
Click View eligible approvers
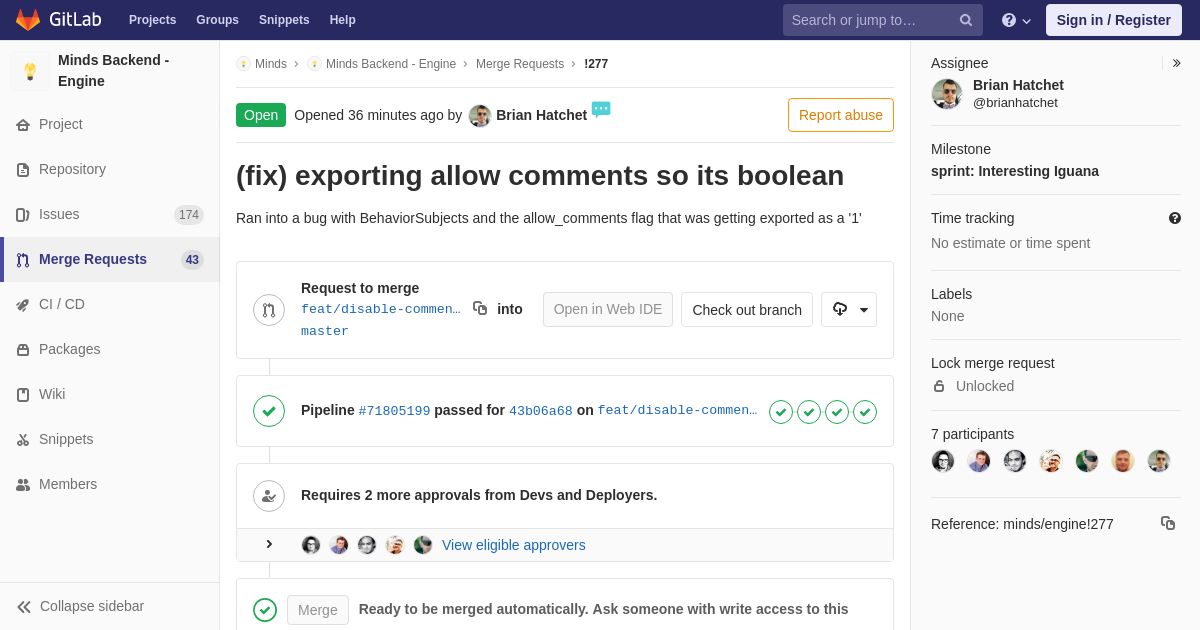(x=514, y=545)
